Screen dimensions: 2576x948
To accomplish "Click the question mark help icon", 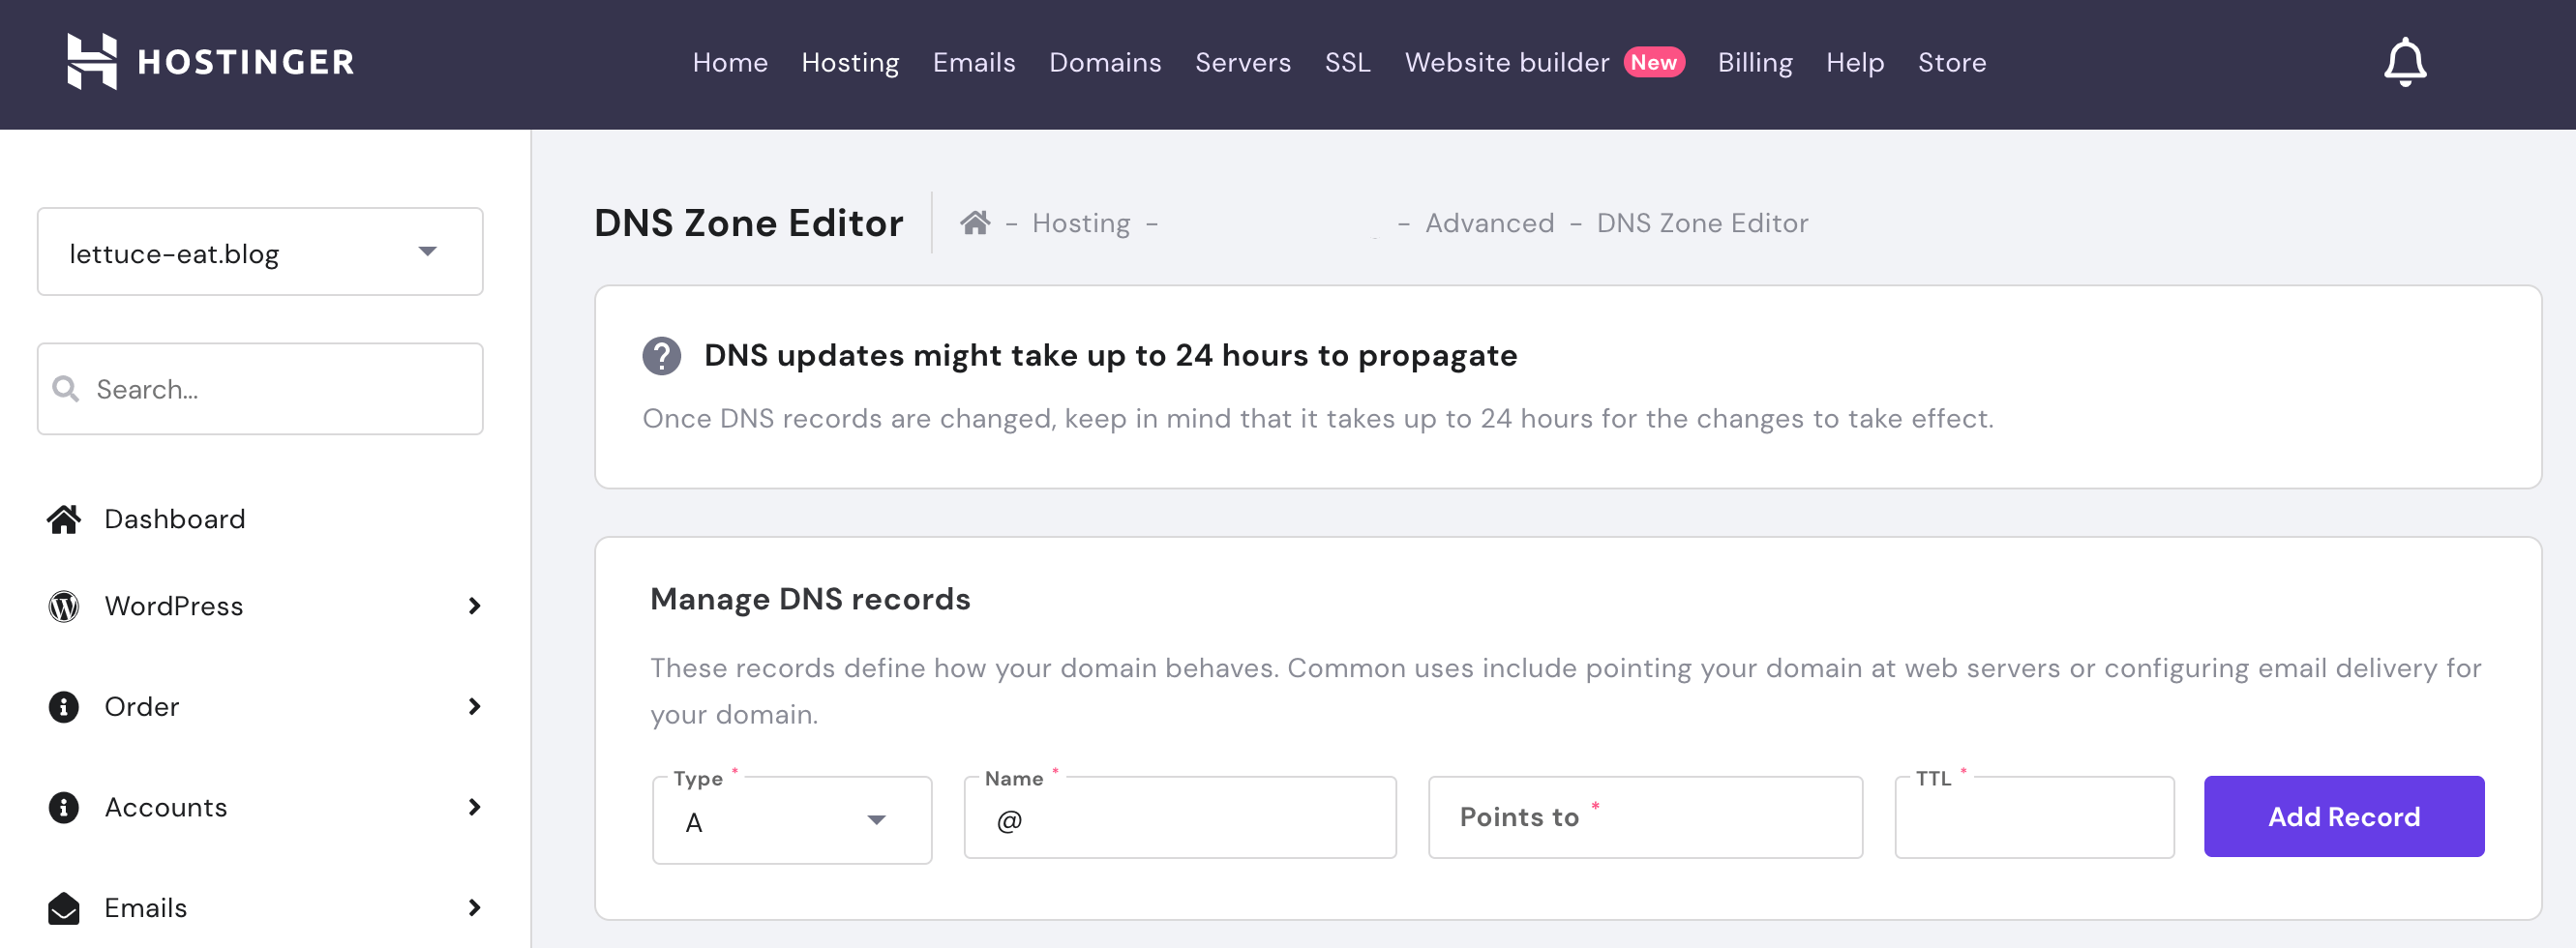I will tap(661, 355).
